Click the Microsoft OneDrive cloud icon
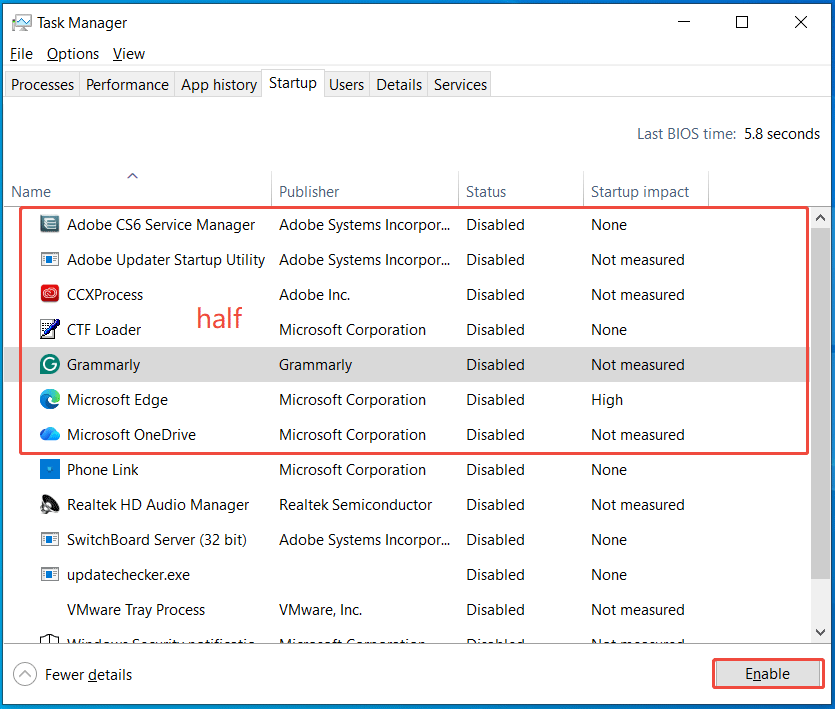This screenshot has width=835, height=709. 49,434
